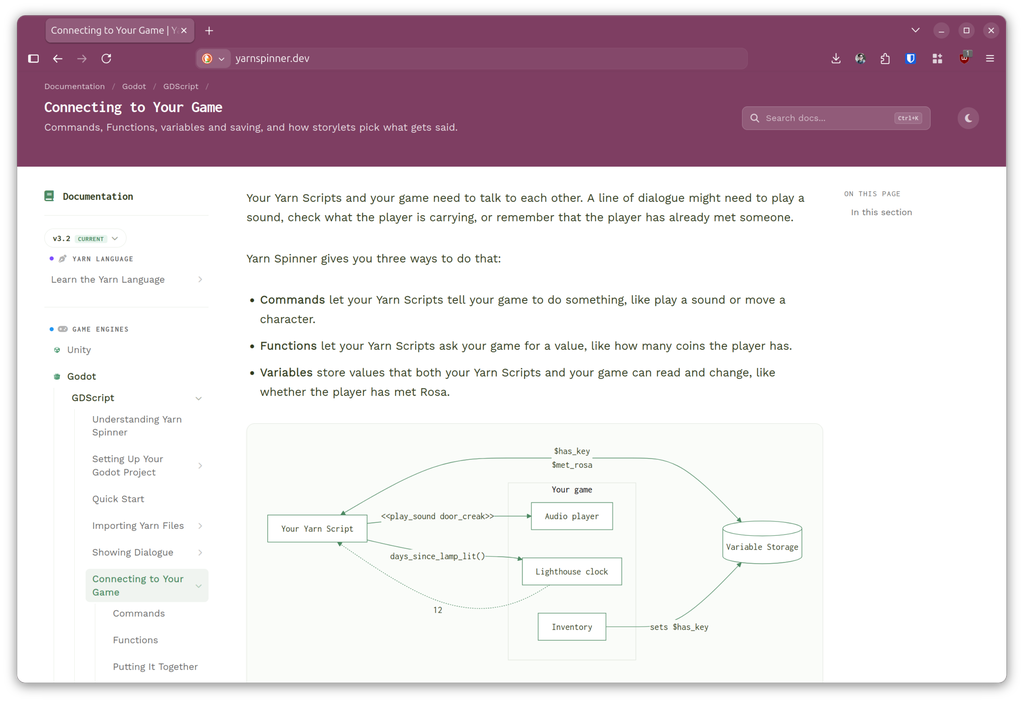Open Putting It Together subpage

155,667
